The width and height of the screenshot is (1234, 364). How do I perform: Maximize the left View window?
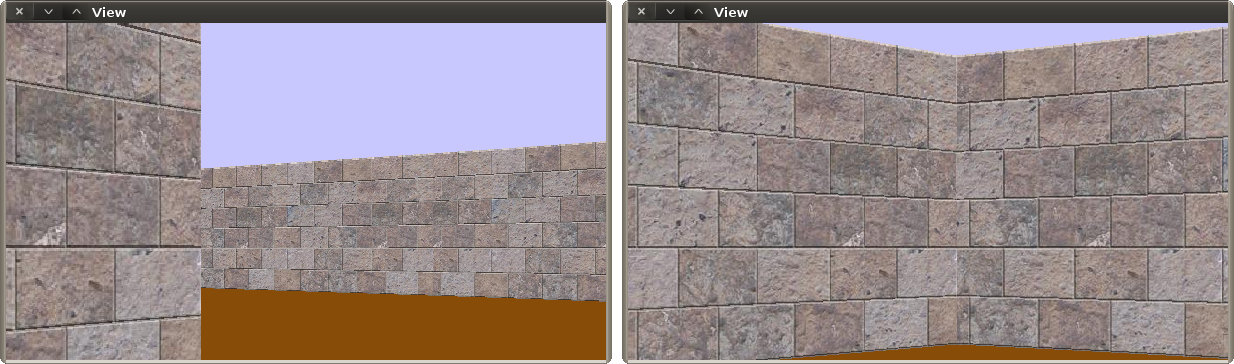[76, 12]
